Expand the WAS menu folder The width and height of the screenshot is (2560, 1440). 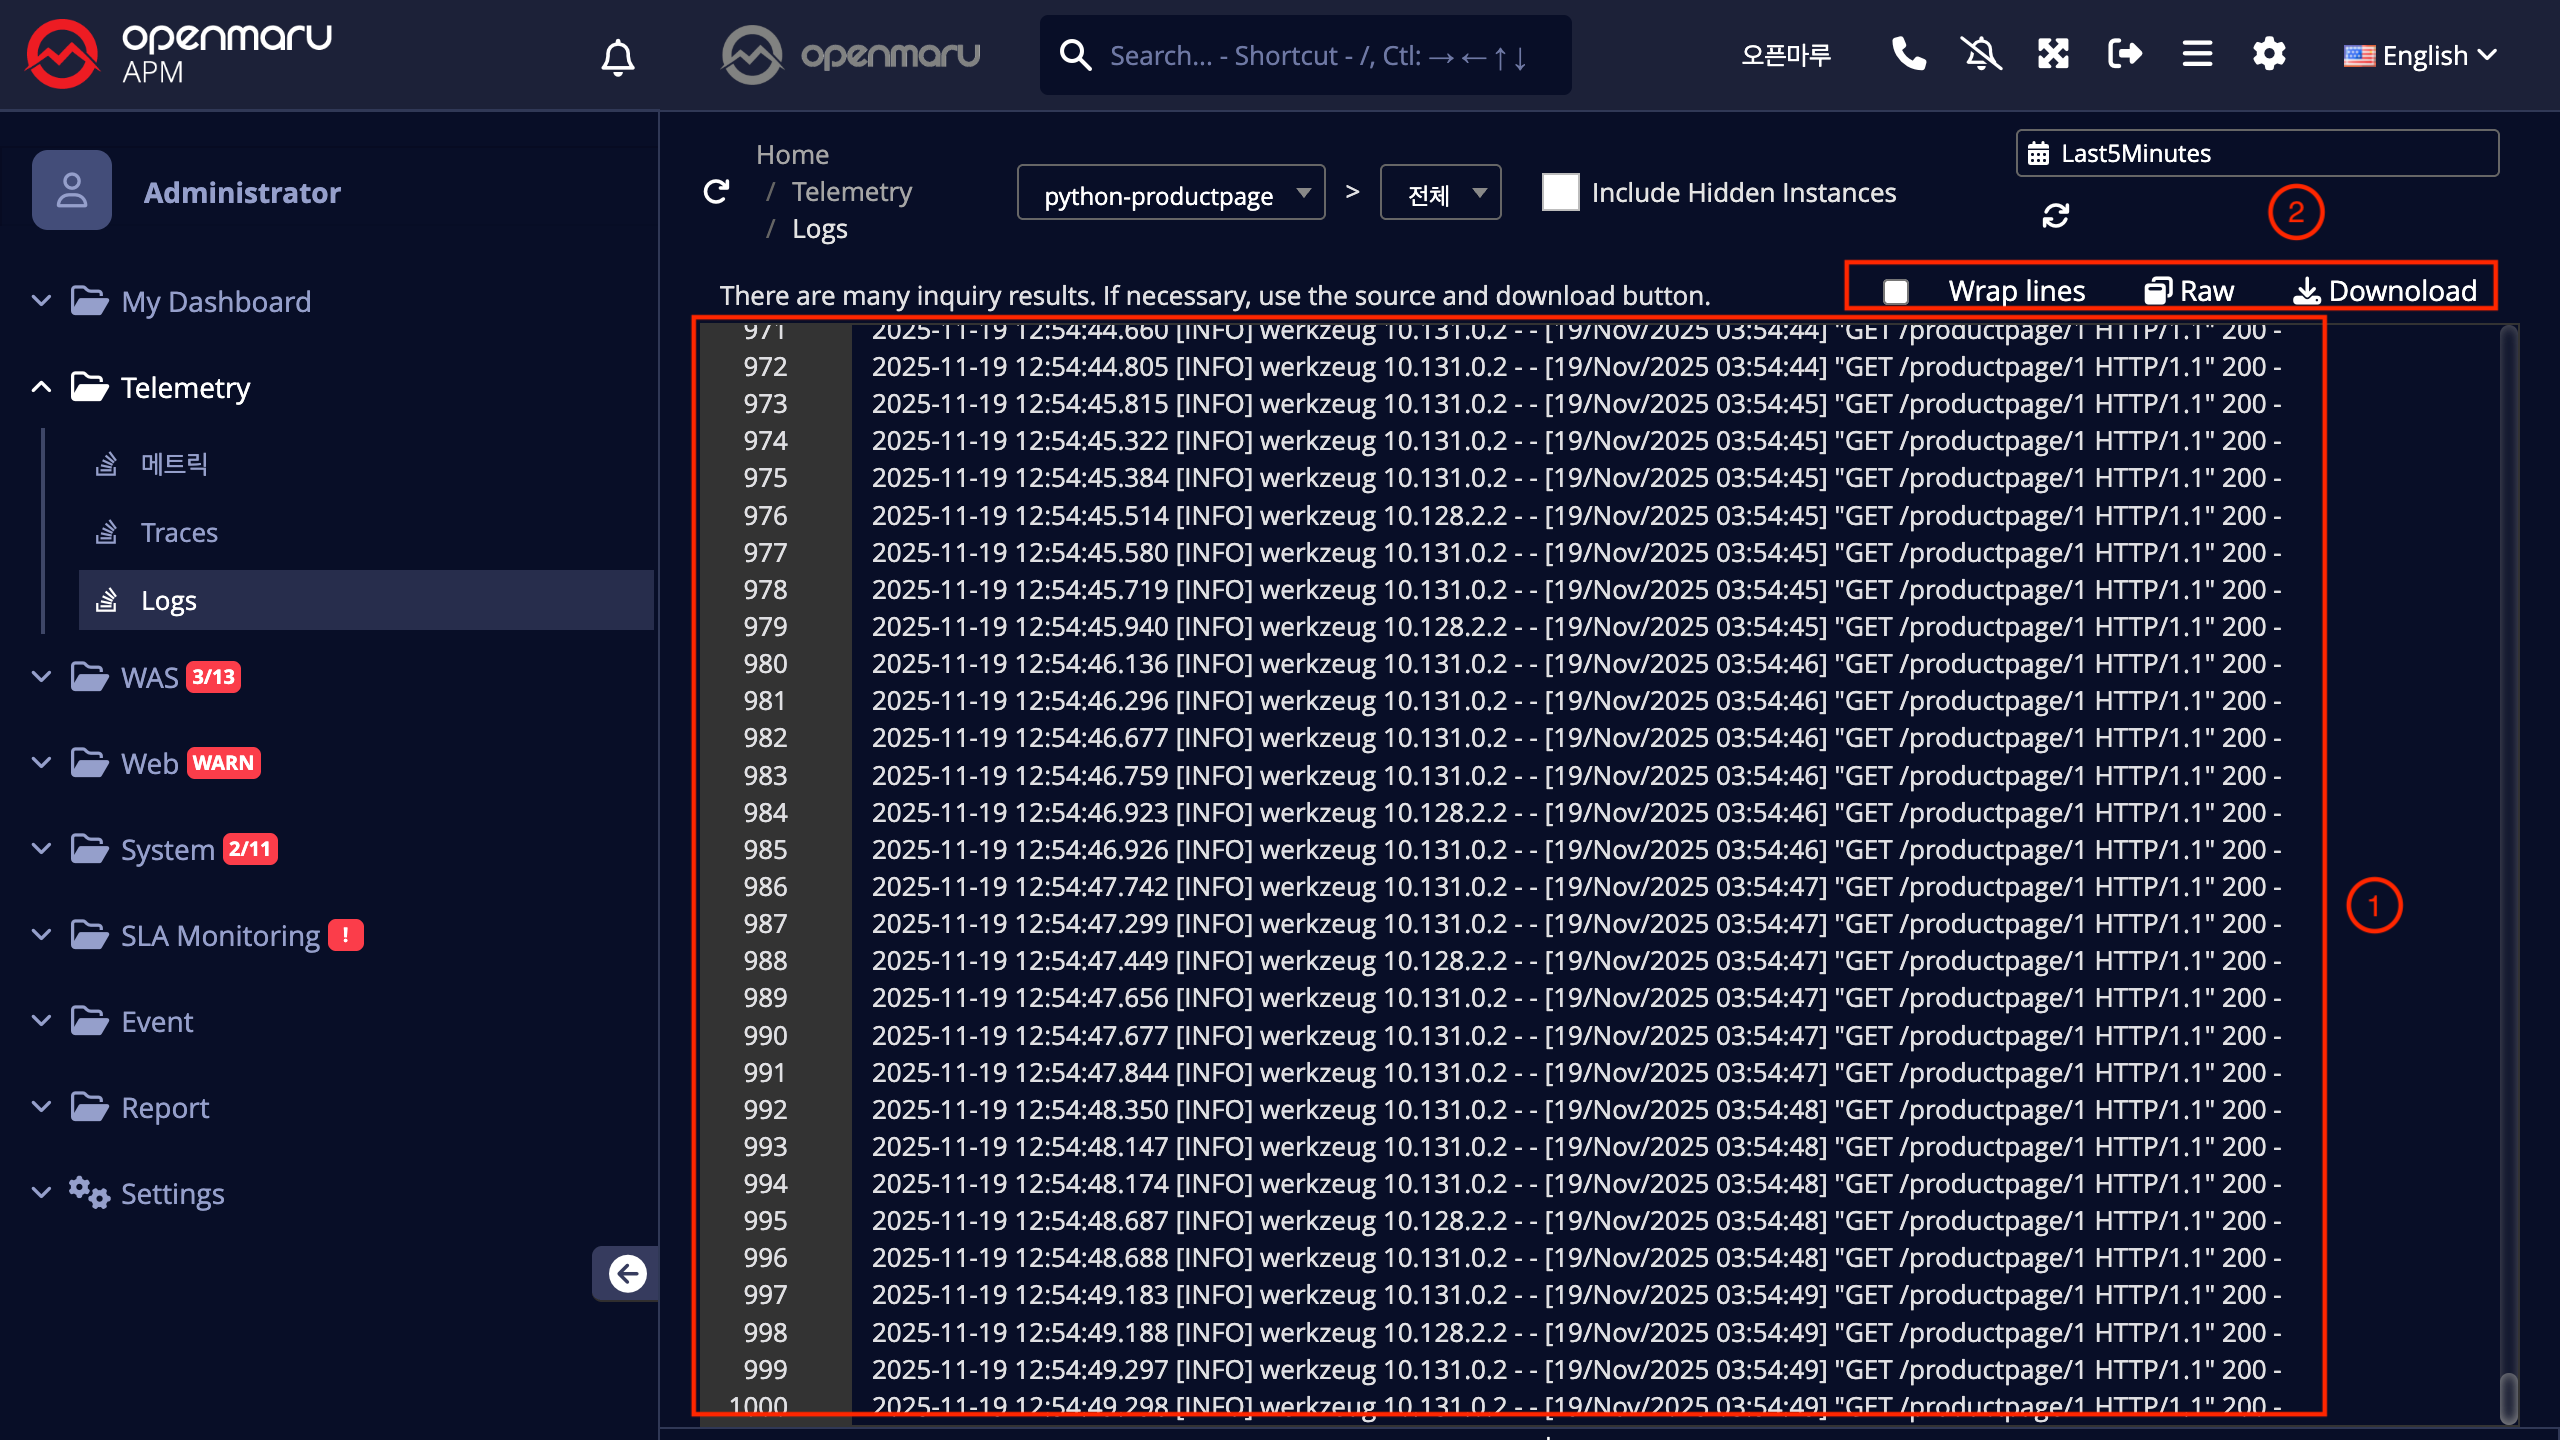150,677
